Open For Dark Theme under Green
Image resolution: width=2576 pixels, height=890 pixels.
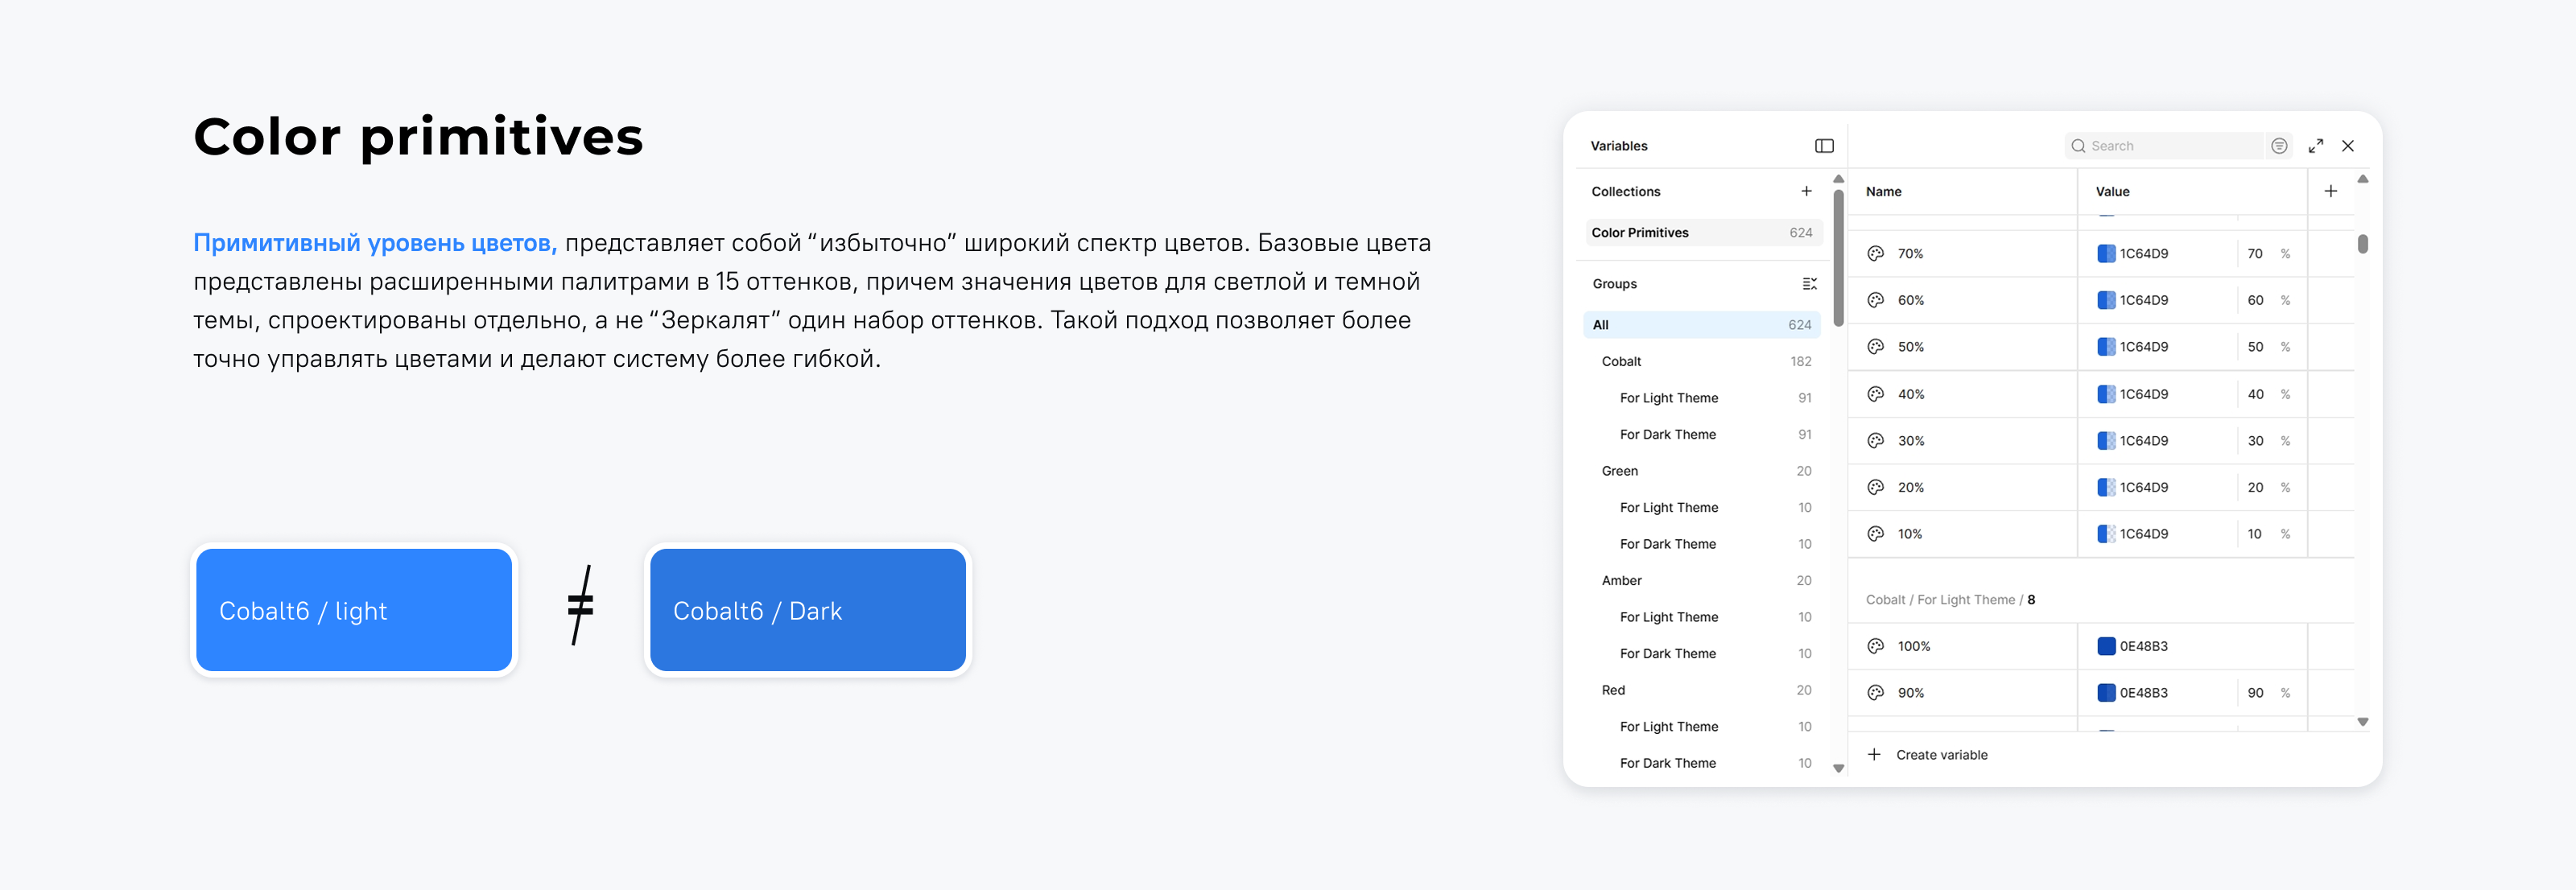[x=1701, y=544]
